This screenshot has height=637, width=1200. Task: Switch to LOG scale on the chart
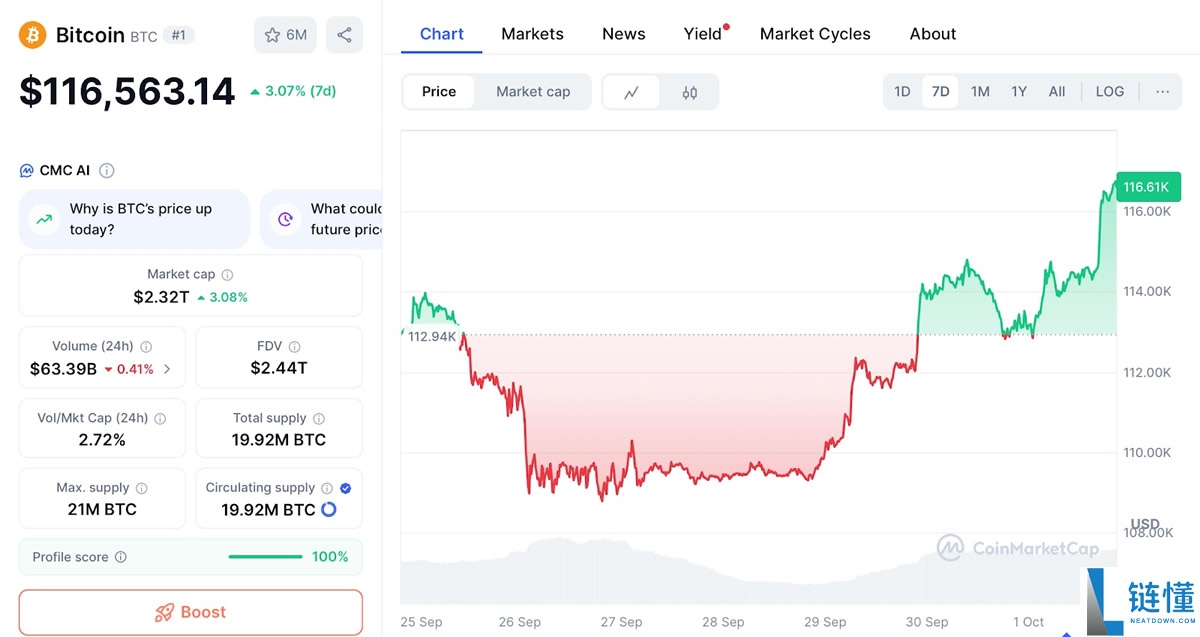1109,91
